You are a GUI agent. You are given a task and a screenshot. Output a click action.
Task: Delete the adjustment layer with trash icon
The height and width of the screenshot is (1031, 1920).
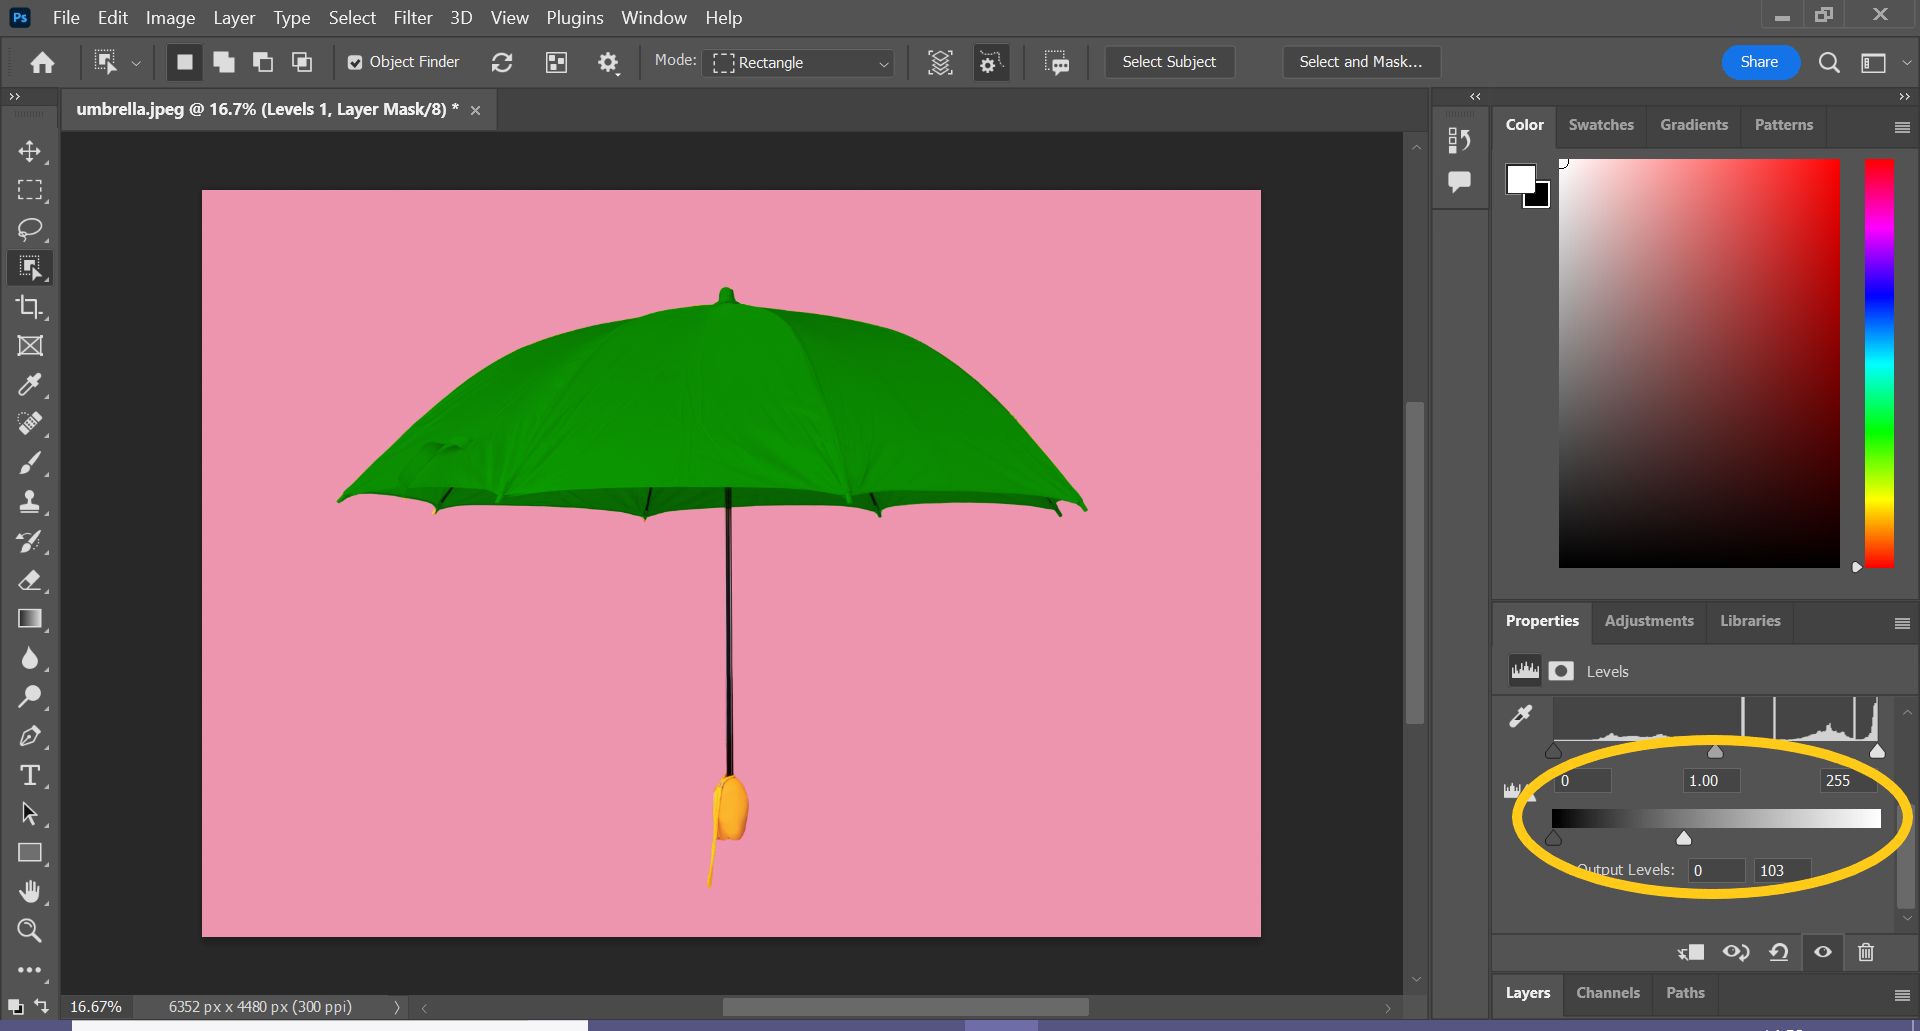1866,952
